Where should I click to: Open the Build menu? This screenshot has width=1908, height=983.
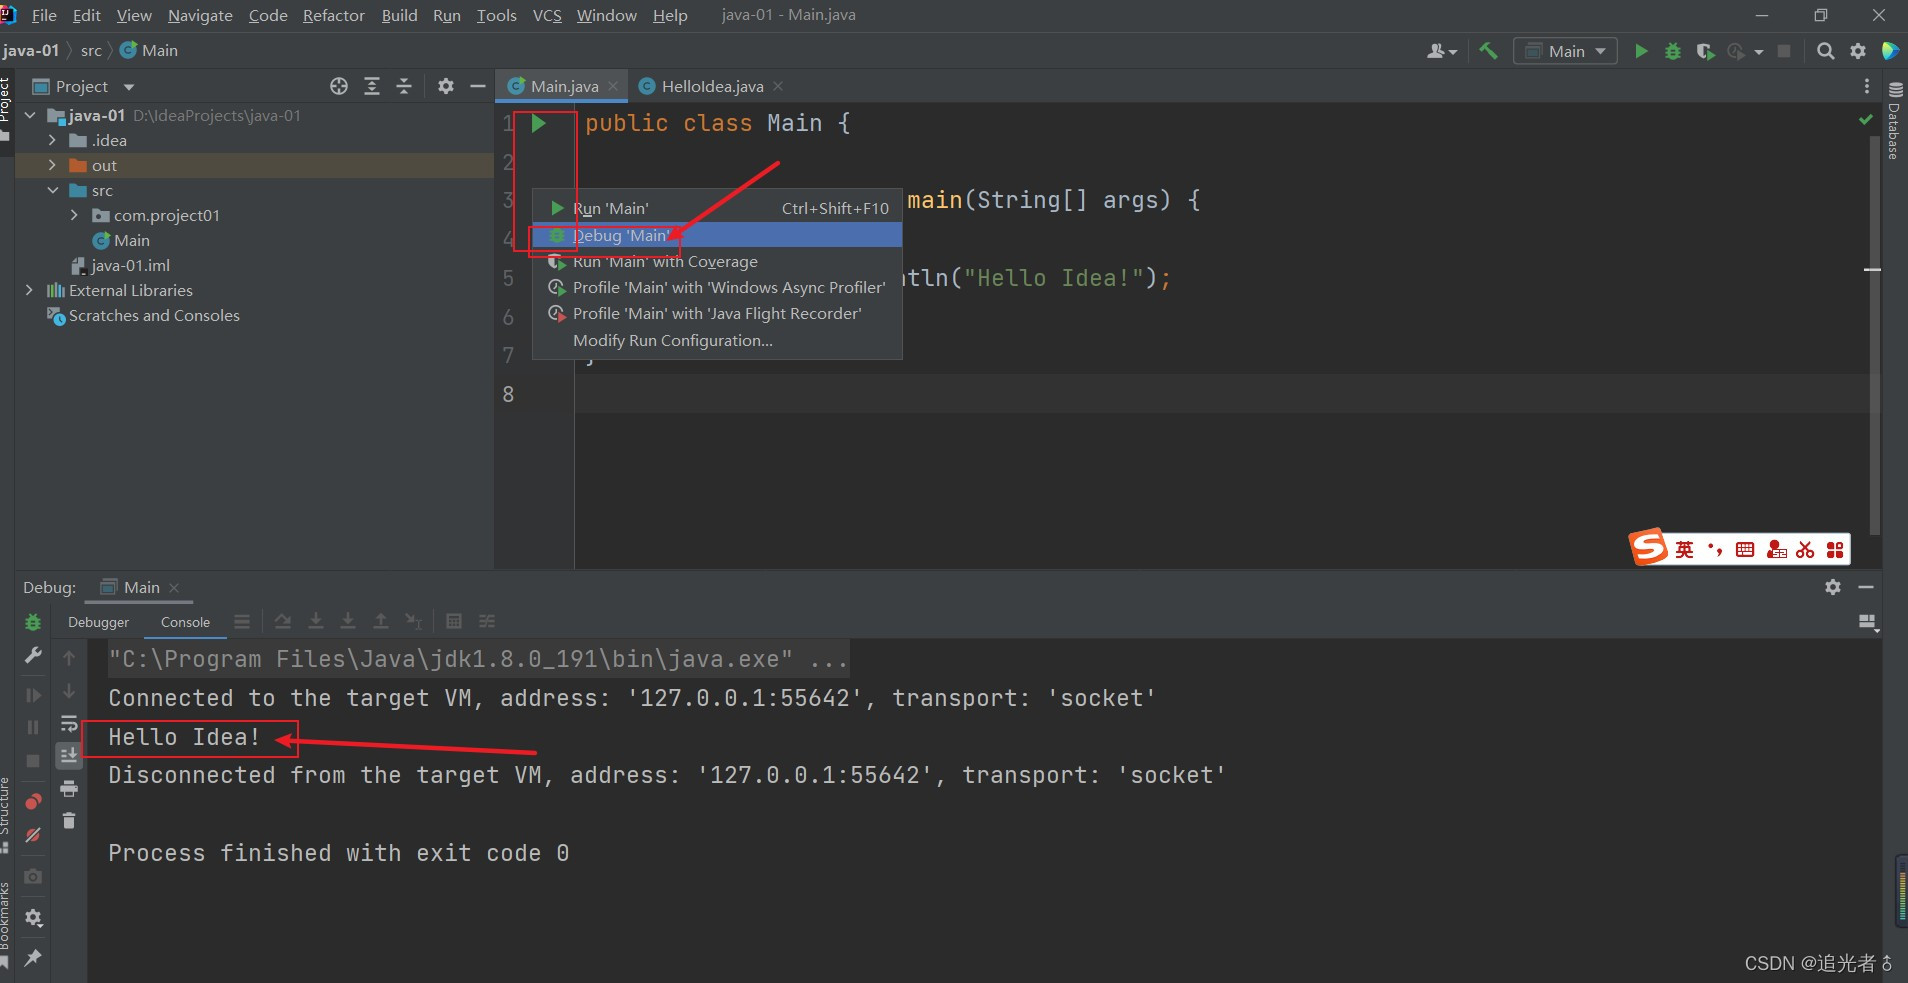coord(399,15)
